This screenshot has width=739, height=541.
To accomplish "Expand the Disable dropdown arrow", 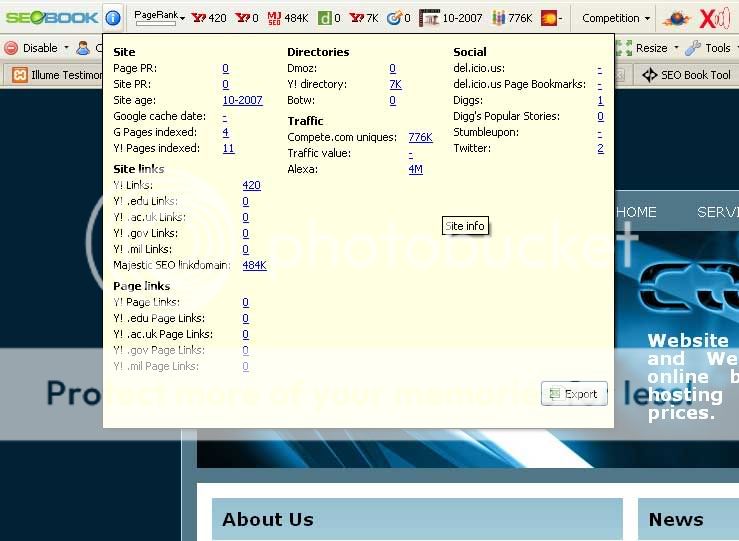I will click(66, 48).
